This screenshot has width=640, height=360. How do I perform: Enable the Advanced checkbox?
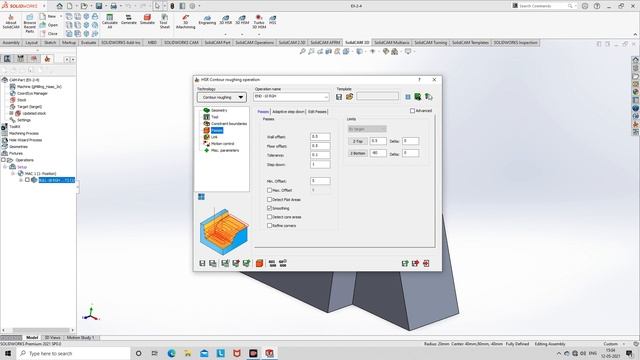point(412,111)
